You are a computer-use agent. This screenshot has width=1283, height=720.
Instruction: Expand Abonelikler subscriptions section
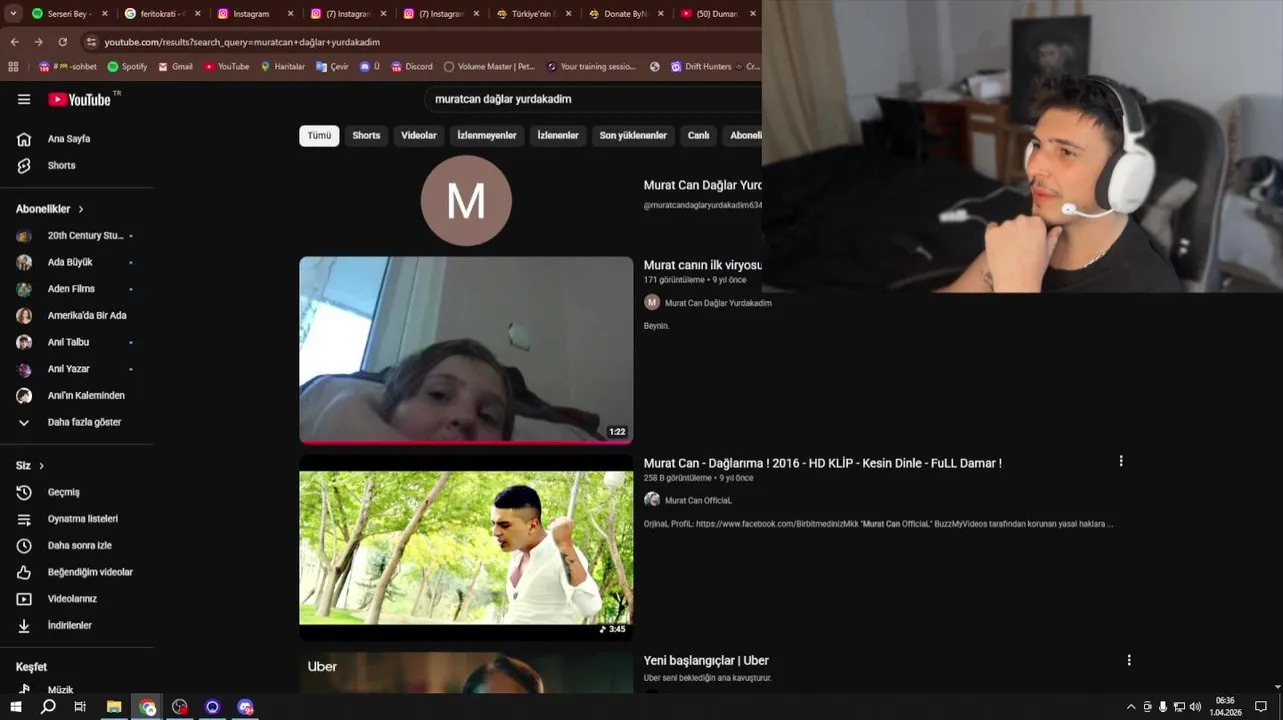pos(50,209)
